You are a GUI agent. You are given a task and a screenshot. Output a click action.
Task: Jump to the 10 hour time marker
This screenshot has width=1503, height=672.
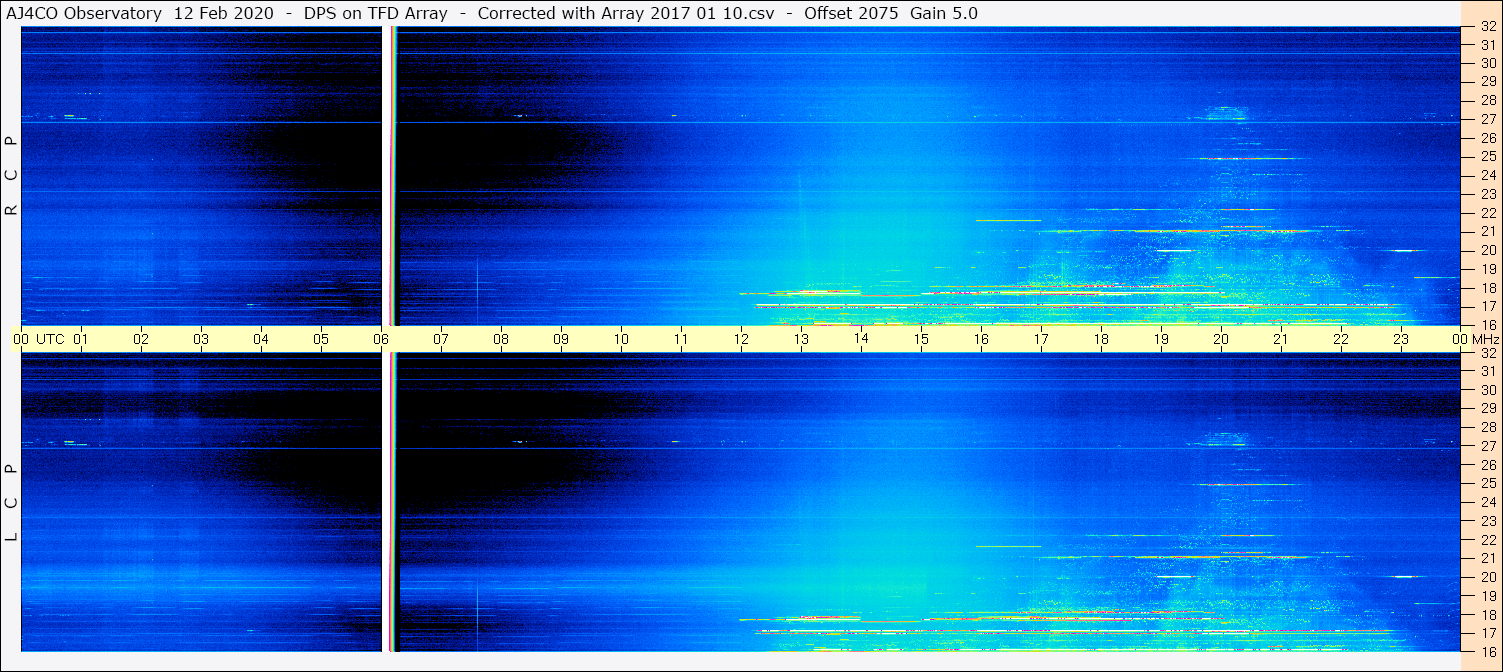[x=621, y=339]
